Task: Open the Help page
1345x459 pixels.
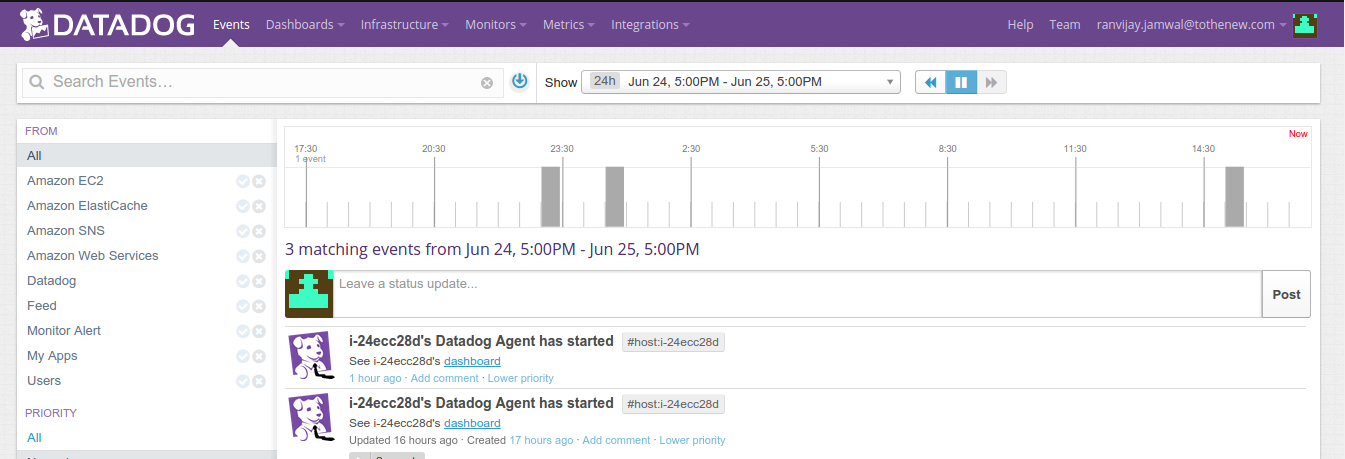Action: click(x=1020, y=24)
